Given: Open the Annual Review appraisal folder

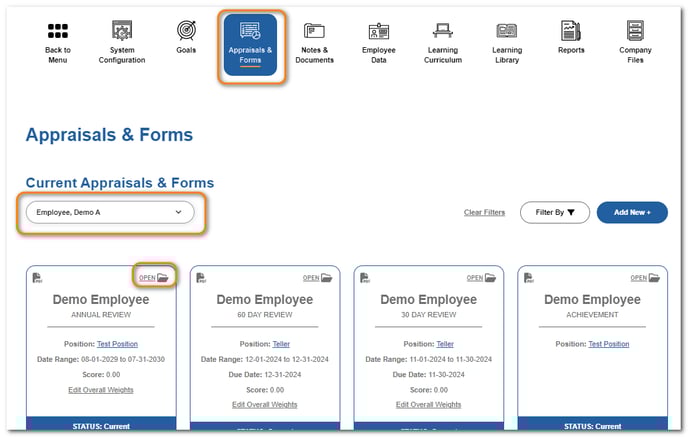Looking at the screenshot, I should [154, 277].
